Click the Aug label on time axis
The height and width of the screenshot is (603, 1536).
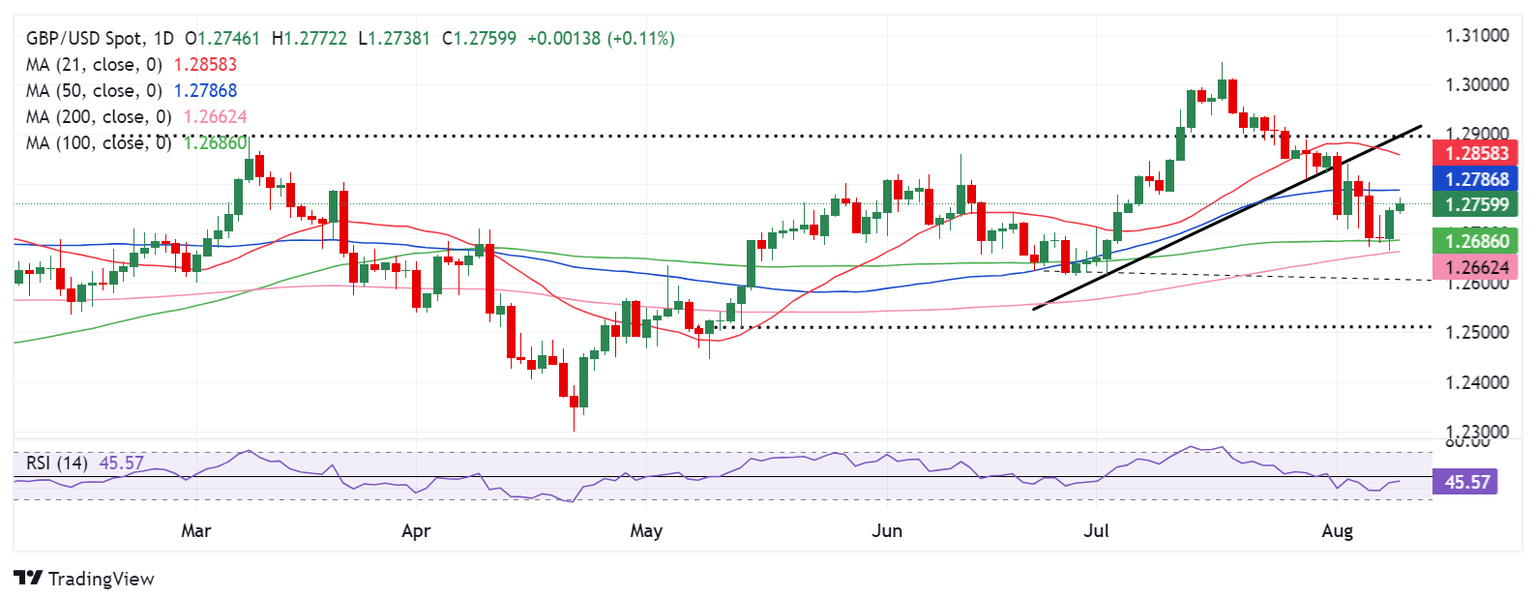[1336, 531]
